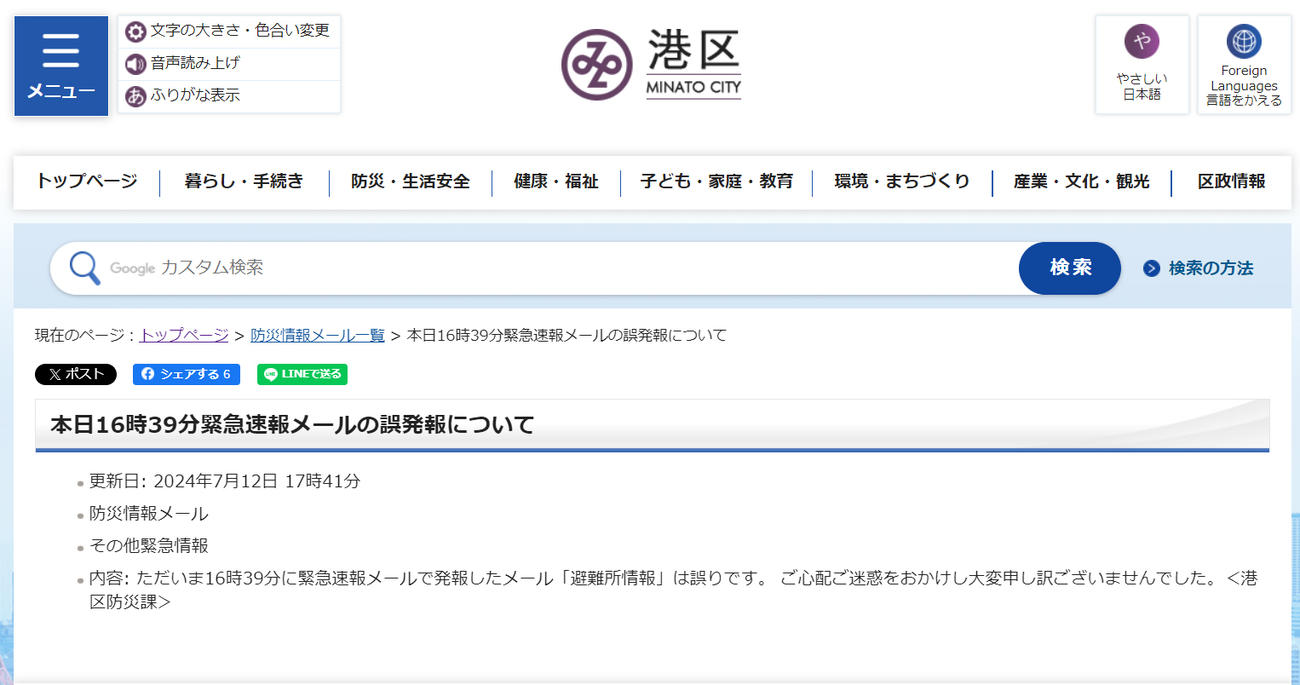Open 子ども・家庭・教育 menu
Image resolution: width=1300 pixels, height=685 pixels.
[716, 182]
